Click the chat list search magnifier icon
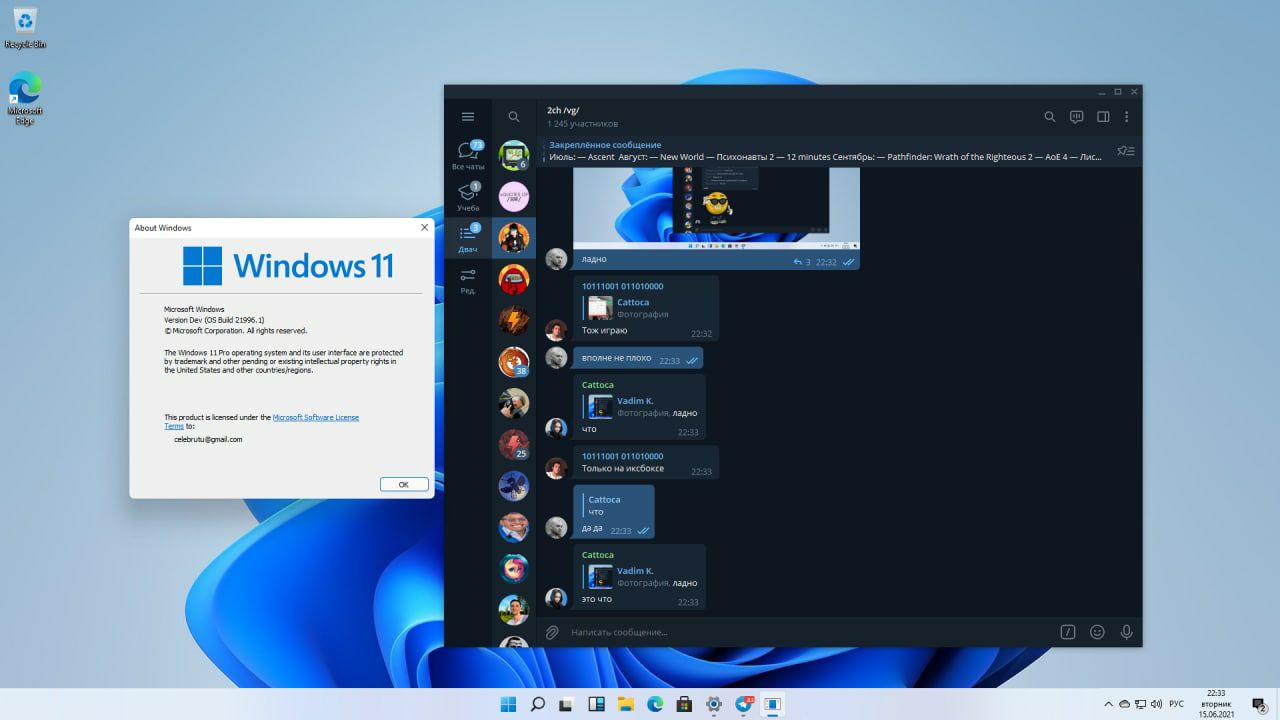Screen dimensions: 1280x720 [514, 117]
